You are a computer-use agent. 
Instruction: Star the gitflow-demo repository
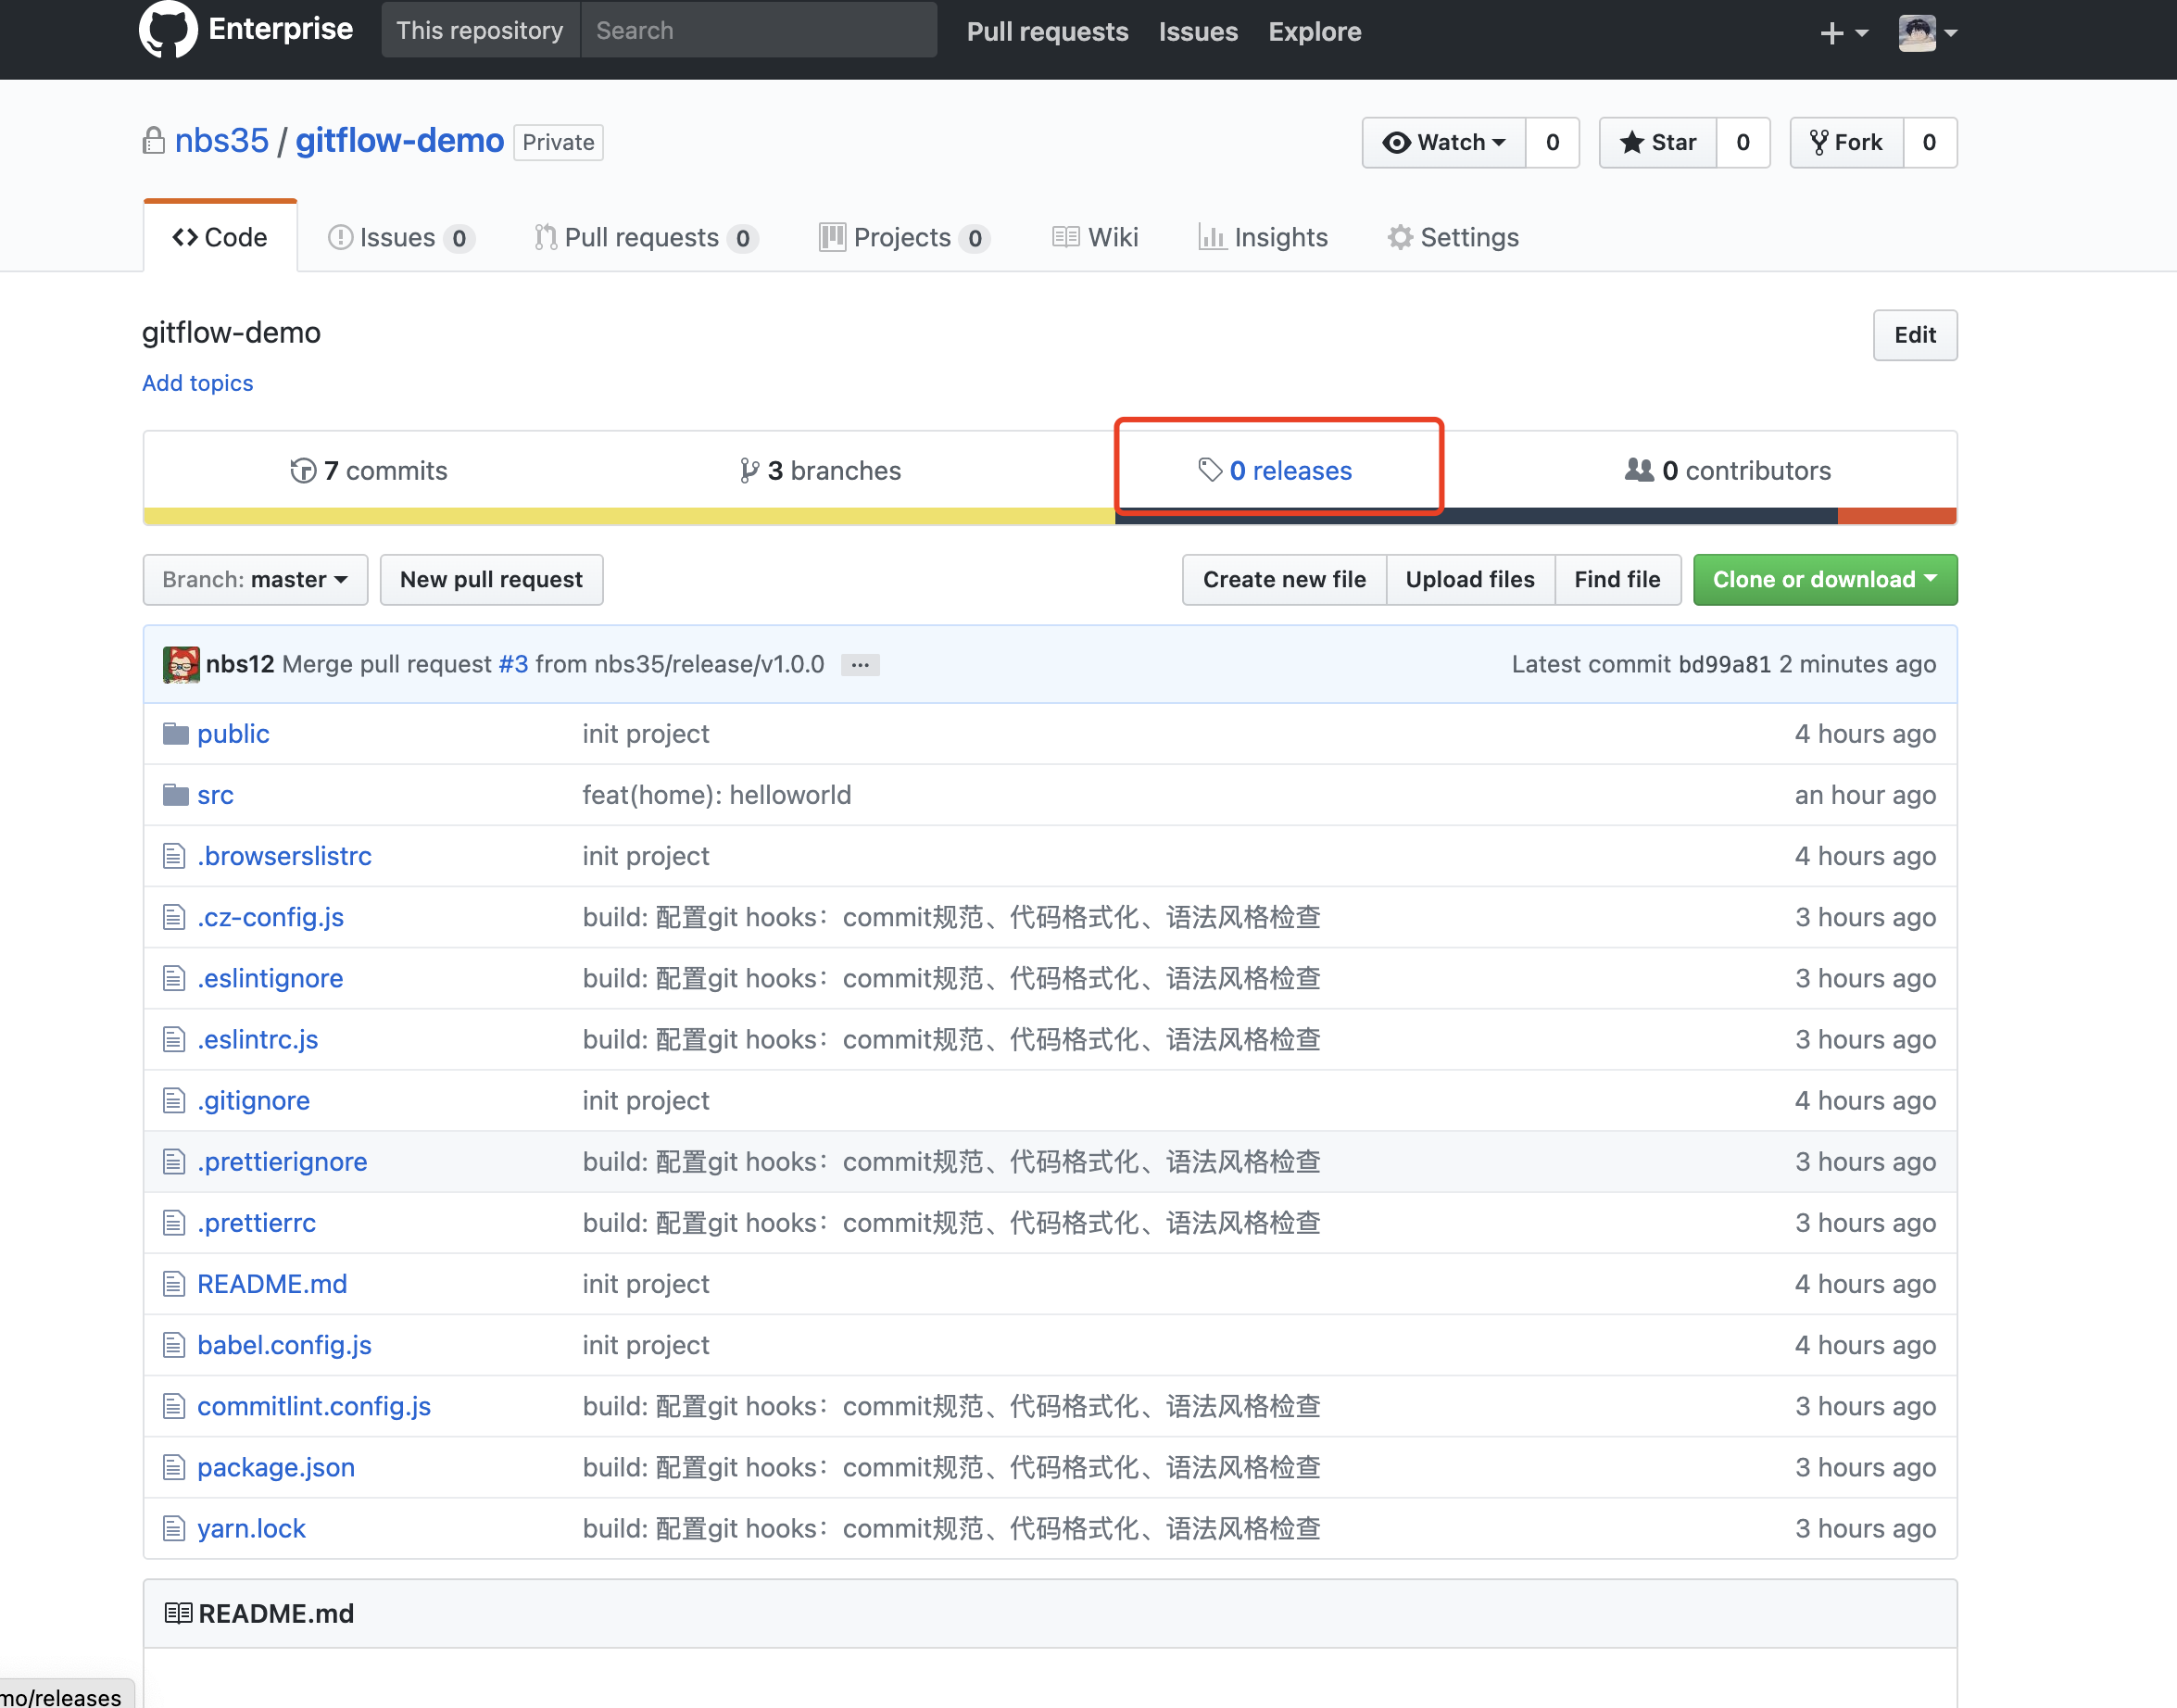(x=1658, y=142)
